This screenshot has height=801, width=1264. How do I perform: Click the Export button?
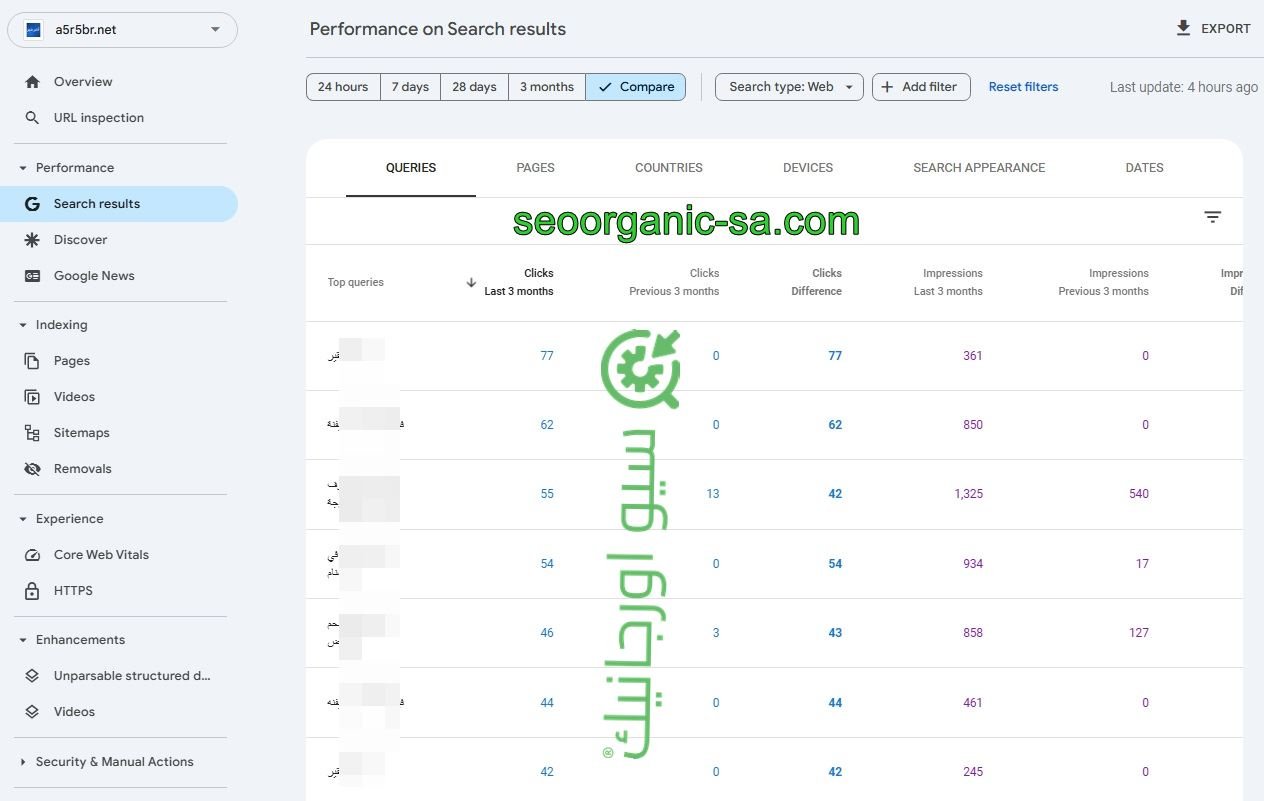pyautogui.click(x=1213, y=29)
